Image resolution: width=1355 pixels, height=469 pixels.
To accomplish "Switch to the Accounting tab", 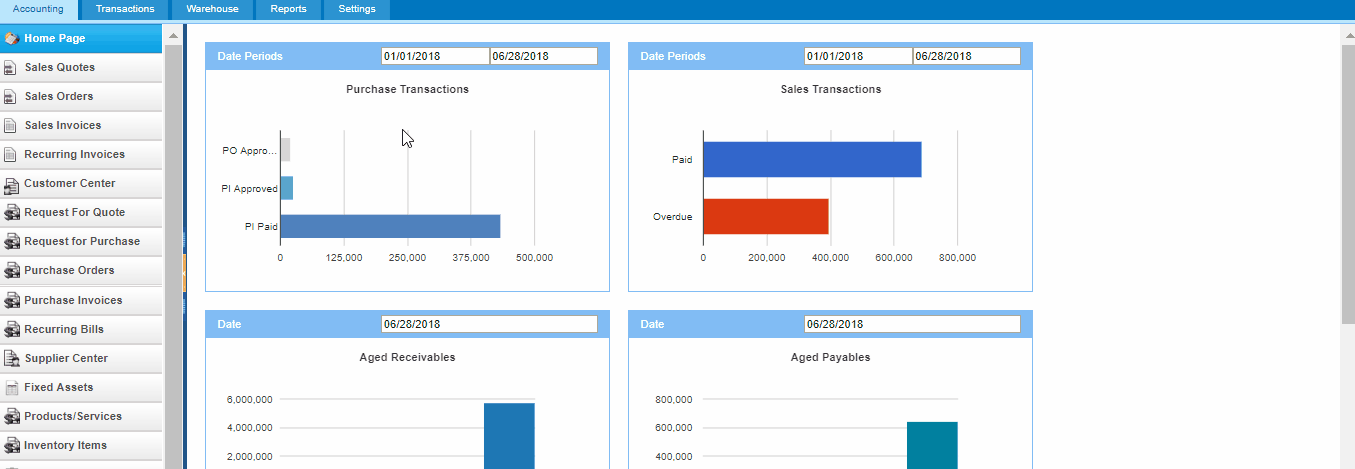I will click(x=38, y=9).
